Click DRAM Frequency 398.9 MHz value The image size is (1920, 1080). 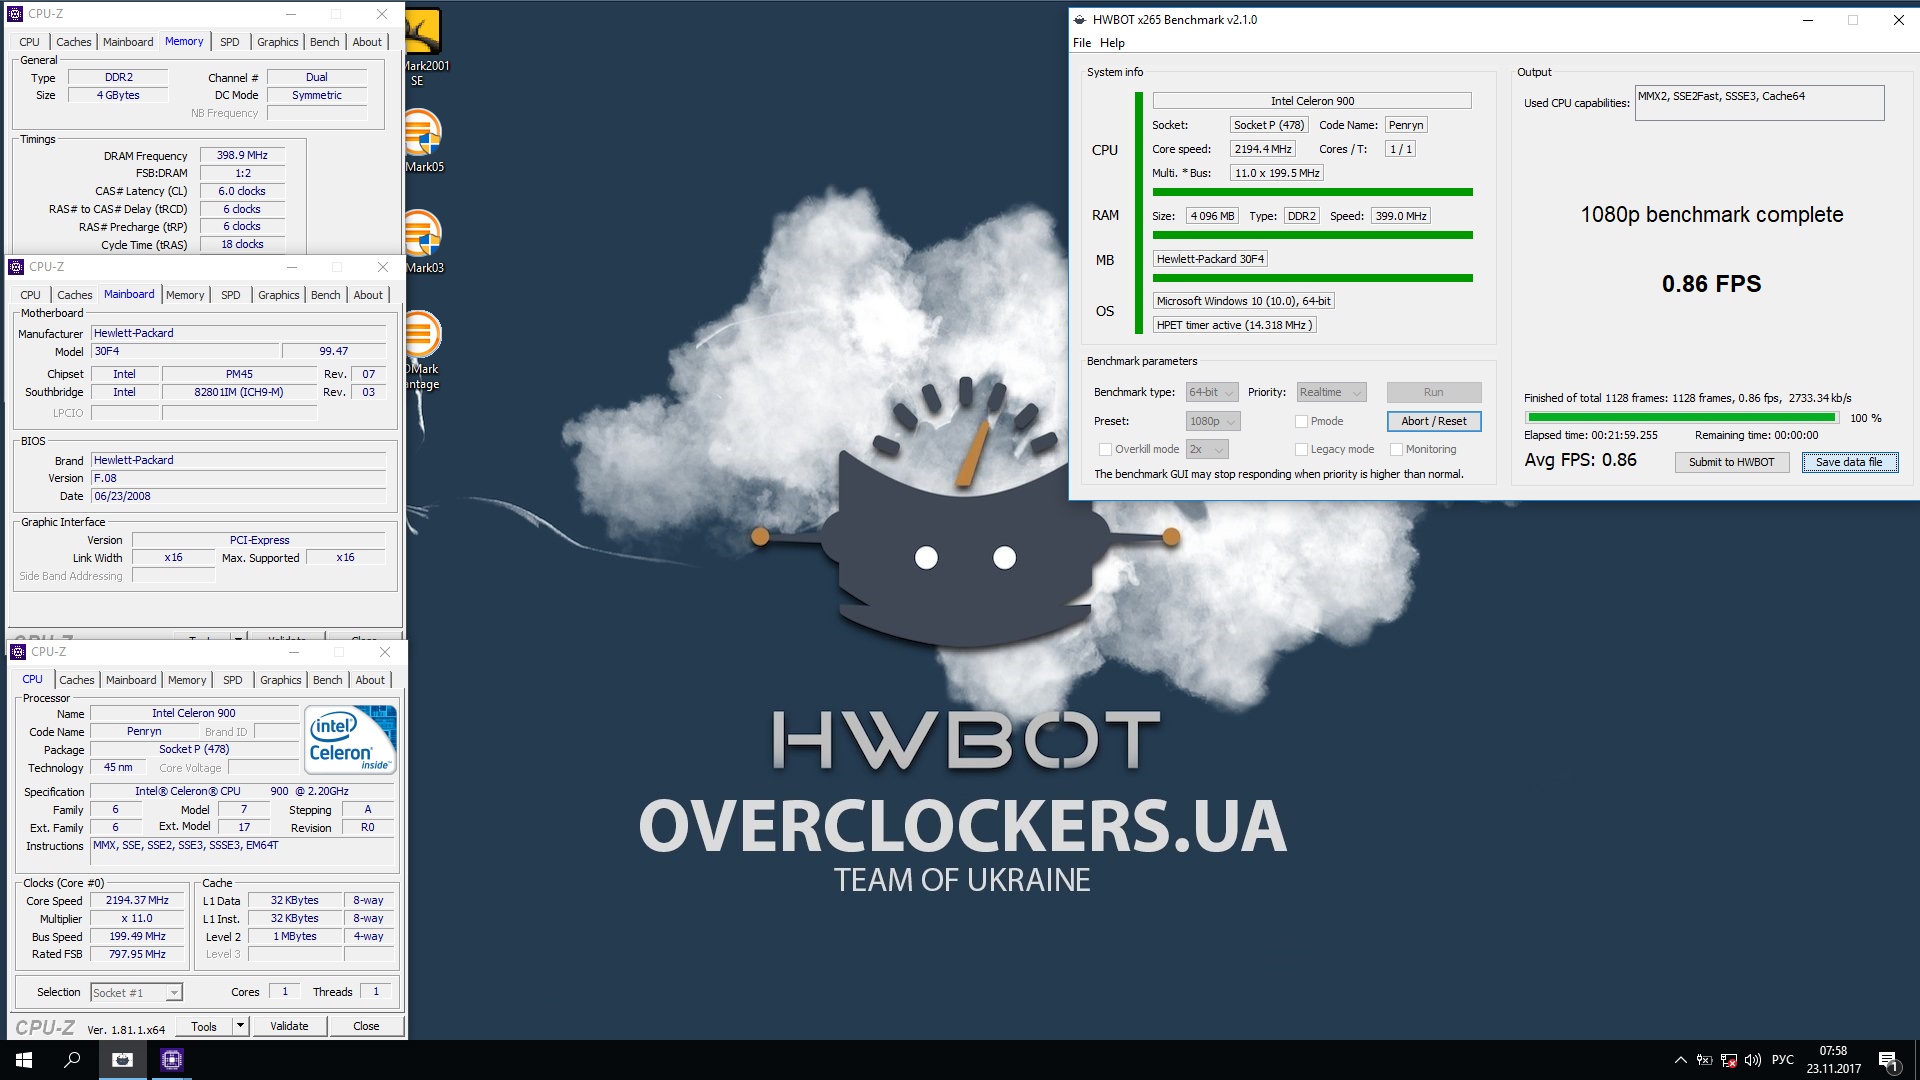click(x=242, y=155)
